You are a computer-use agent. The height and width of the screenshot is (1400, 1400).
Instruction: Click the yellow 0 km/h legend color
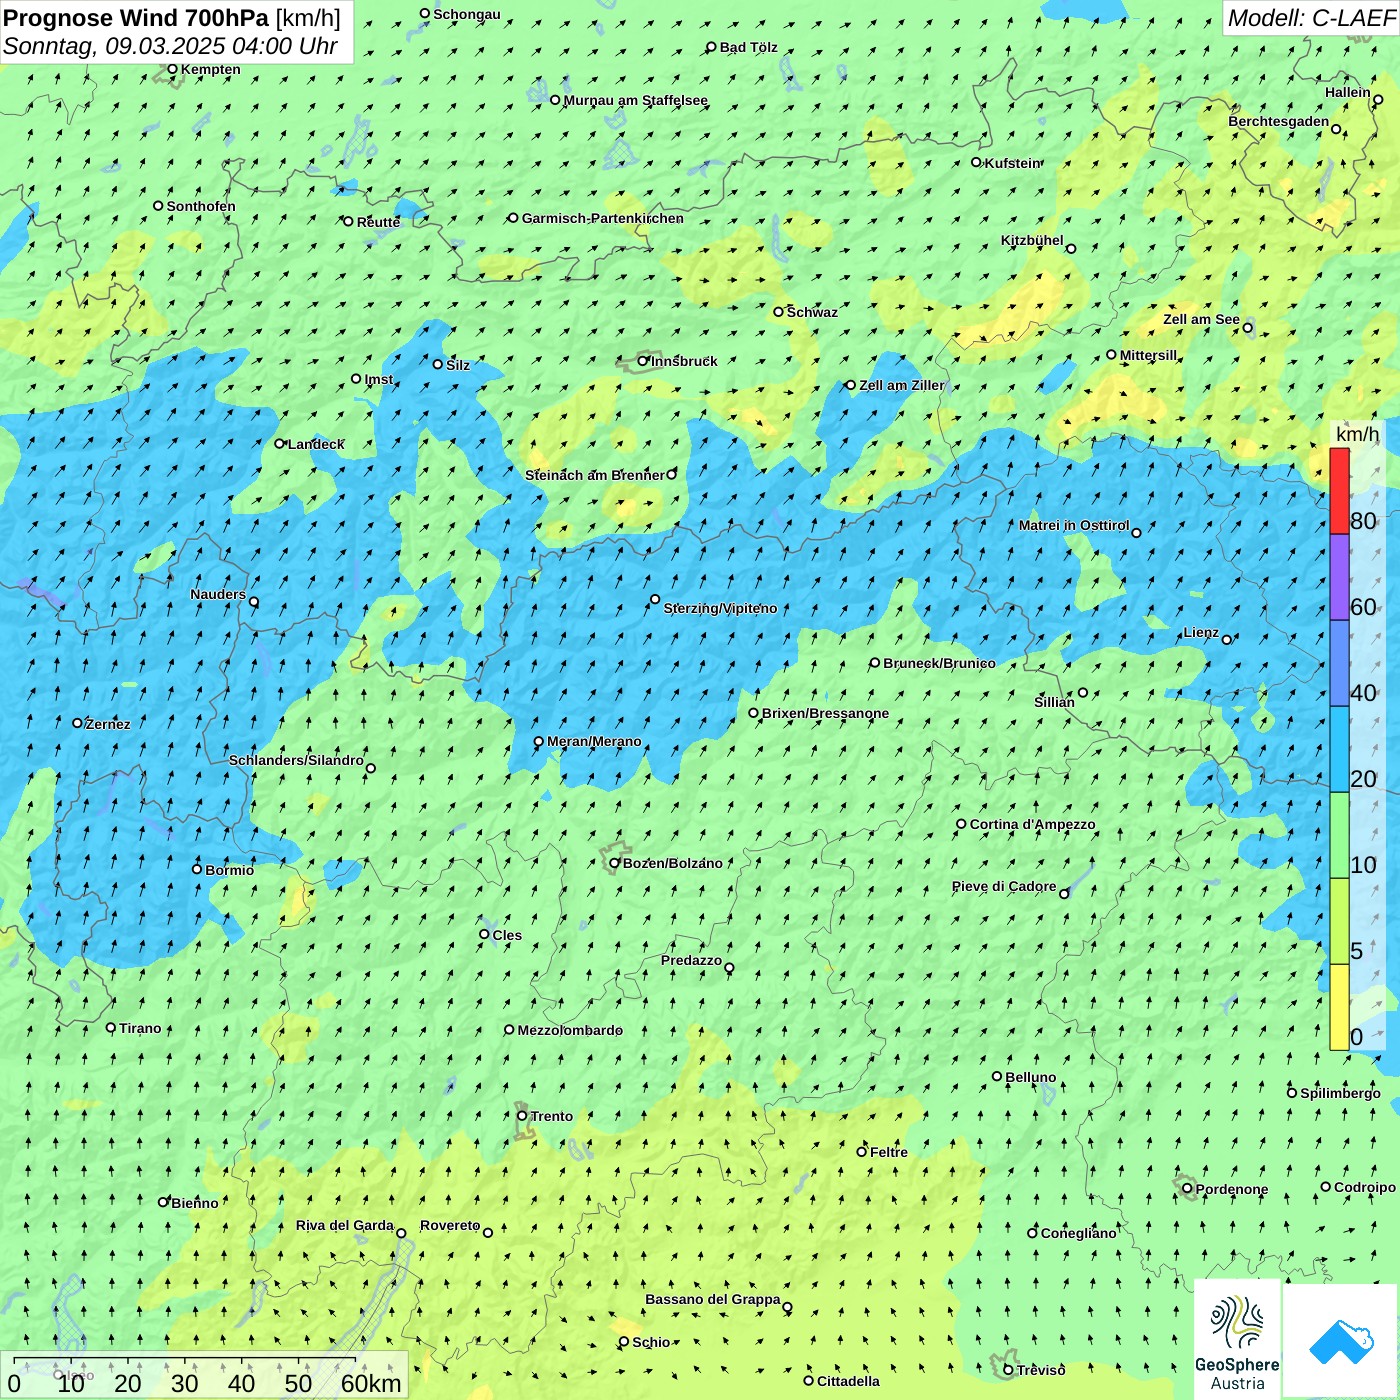[x=1339, y=1007]
